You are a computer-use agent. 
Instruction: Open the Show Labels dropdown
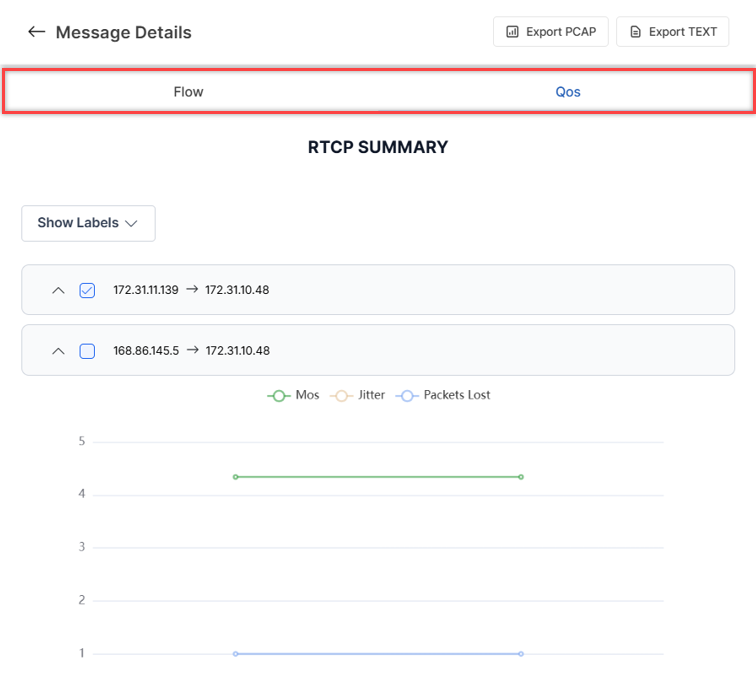[88, 223]
